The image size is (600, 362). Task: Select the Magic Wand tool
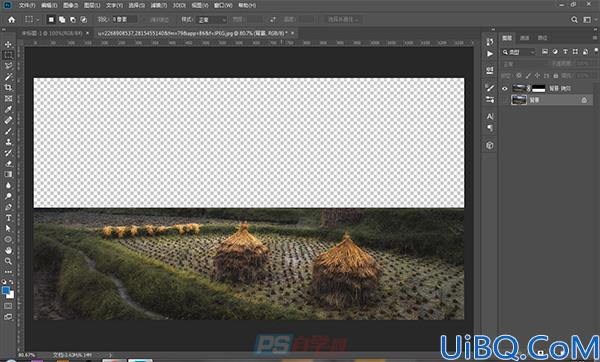tap(8, 77)
